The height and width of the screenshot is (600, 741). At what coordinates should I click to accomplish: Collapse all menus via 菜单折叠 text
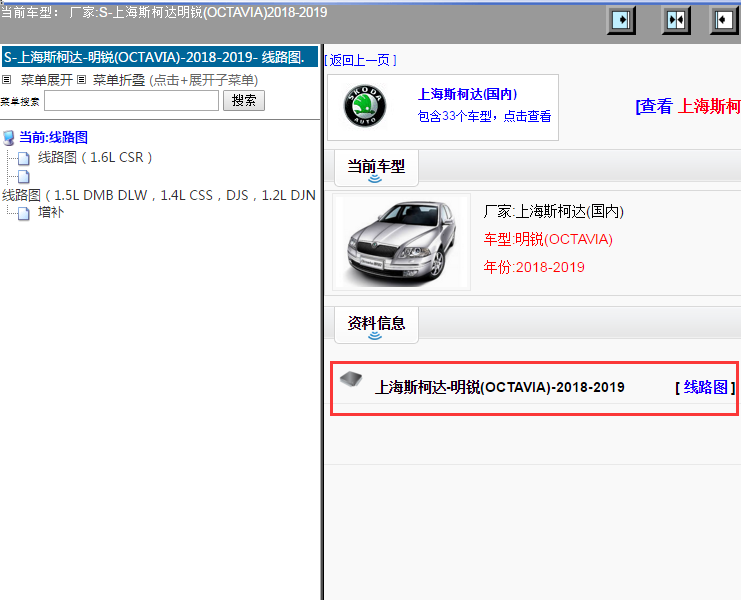pos(119,80)
